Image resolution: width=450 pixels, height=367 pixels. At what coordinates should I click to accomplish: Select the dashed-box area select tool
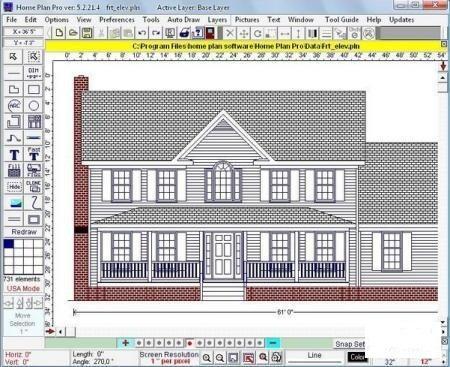[x=34, y=57]
